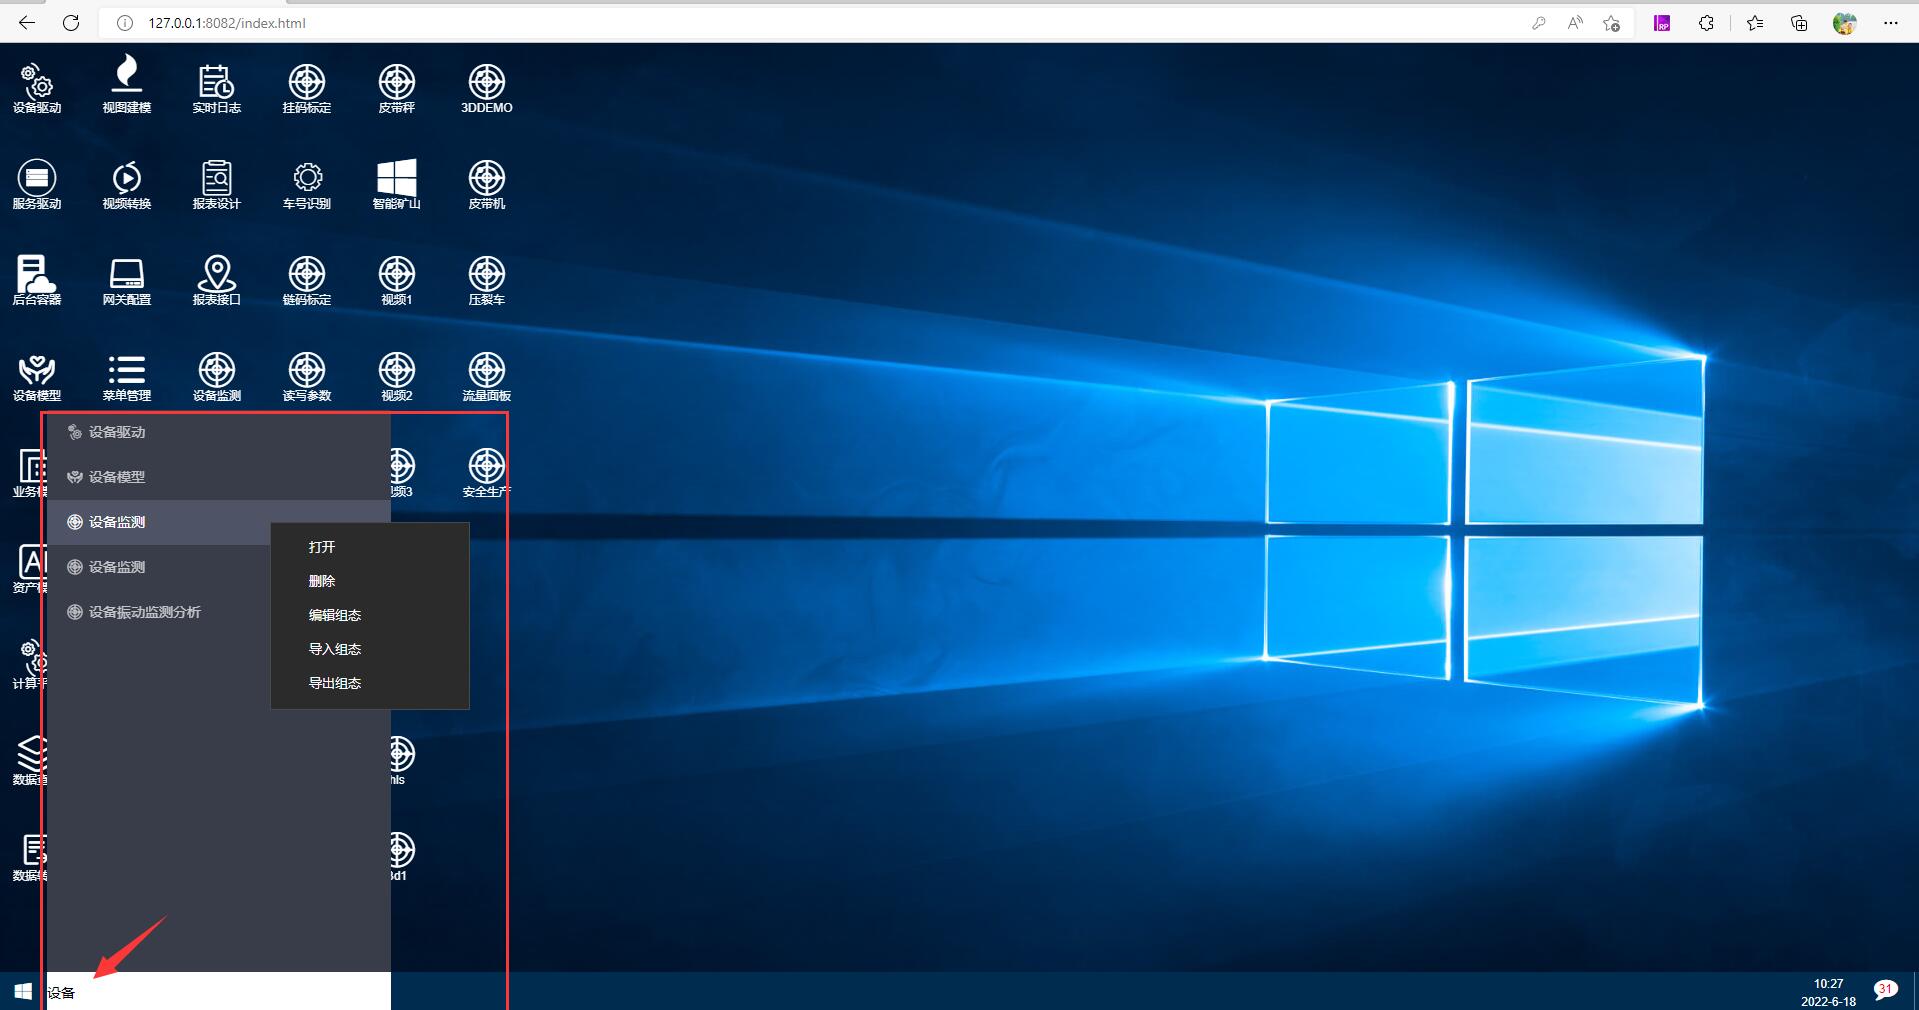Open the 安全生产 desktop icon
The width and height of the screenshot is (1919, 1010).
pyautogui.click(x=487, y=472)
